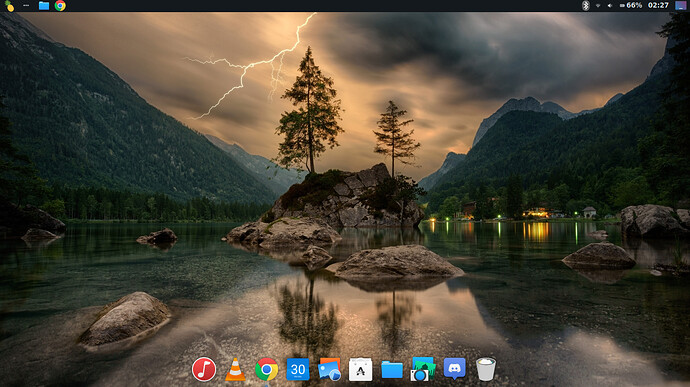Screen dimensions: 690x387
Task: Click the purple desktop icon in tray
Action: coord(680,5)
